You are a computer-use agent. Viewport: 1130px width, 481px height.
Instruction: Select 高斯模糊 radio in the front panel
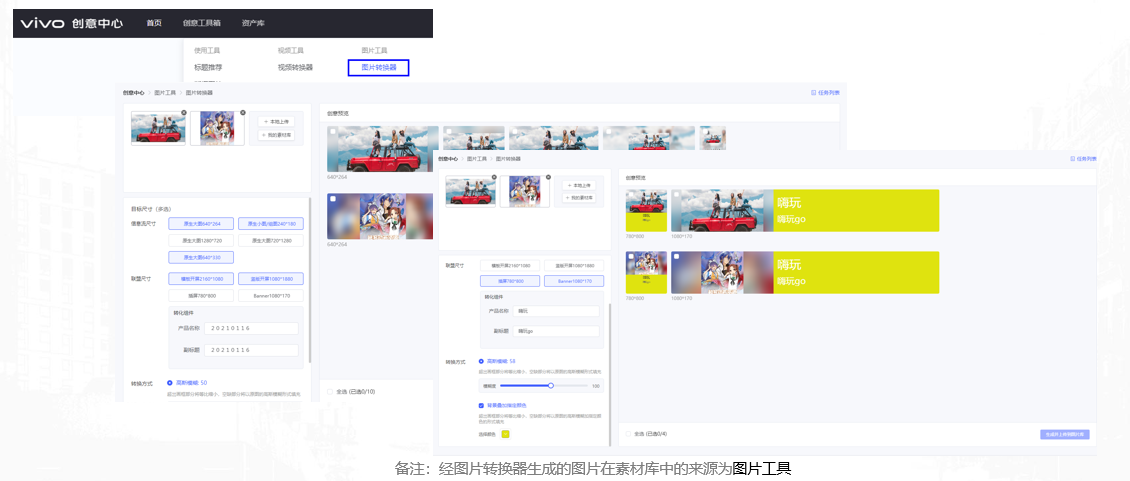pos(481,361)
